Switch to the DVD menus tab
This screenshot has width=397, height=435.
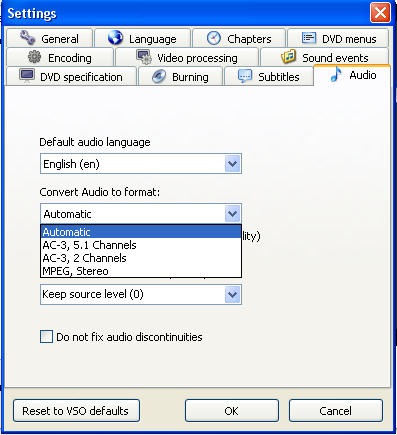(338, 38)
